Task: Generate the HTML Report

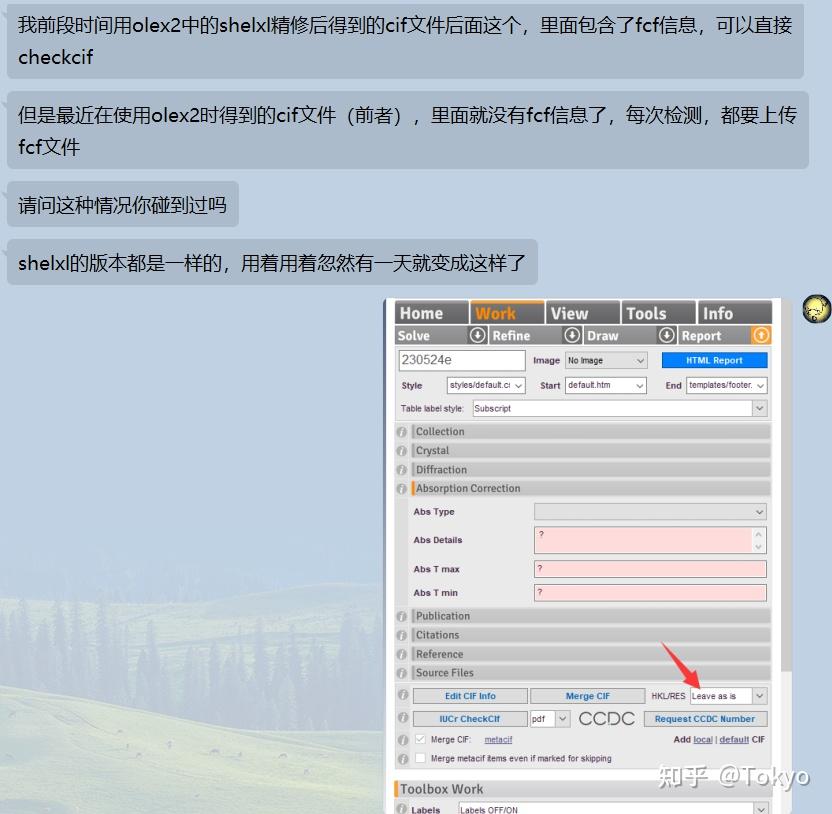Action: point(713,360)
